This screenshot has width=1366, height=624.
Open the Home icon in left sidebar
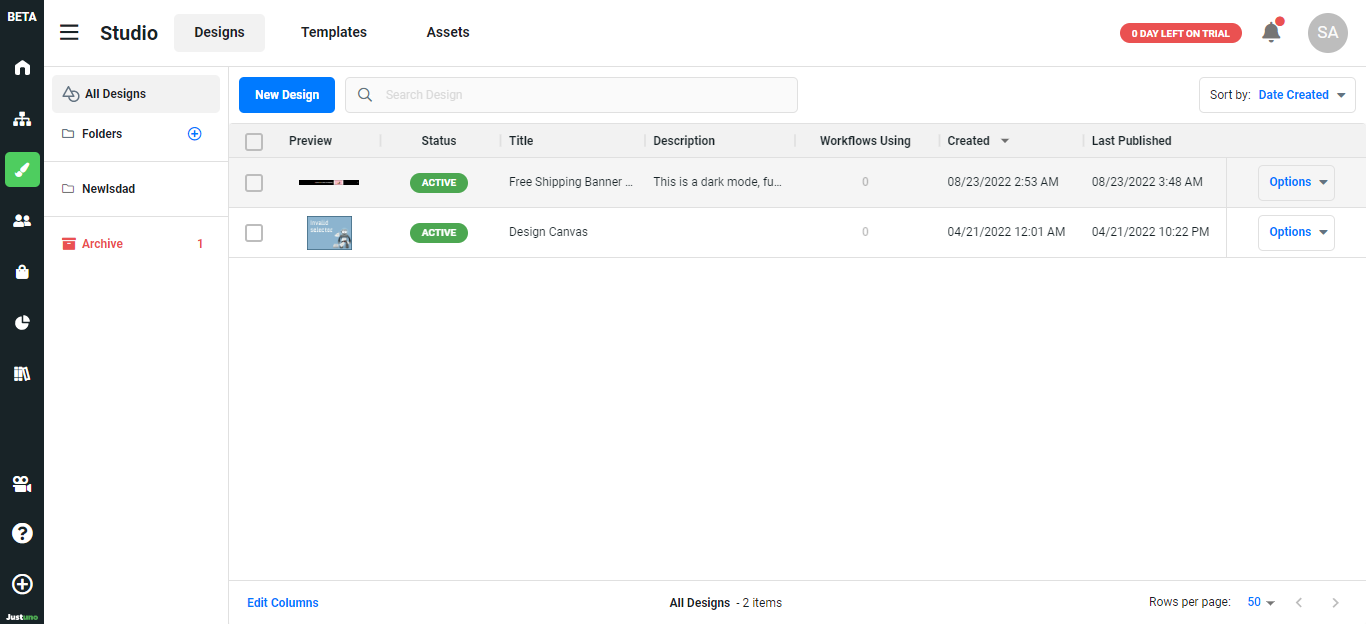(22, 68)
